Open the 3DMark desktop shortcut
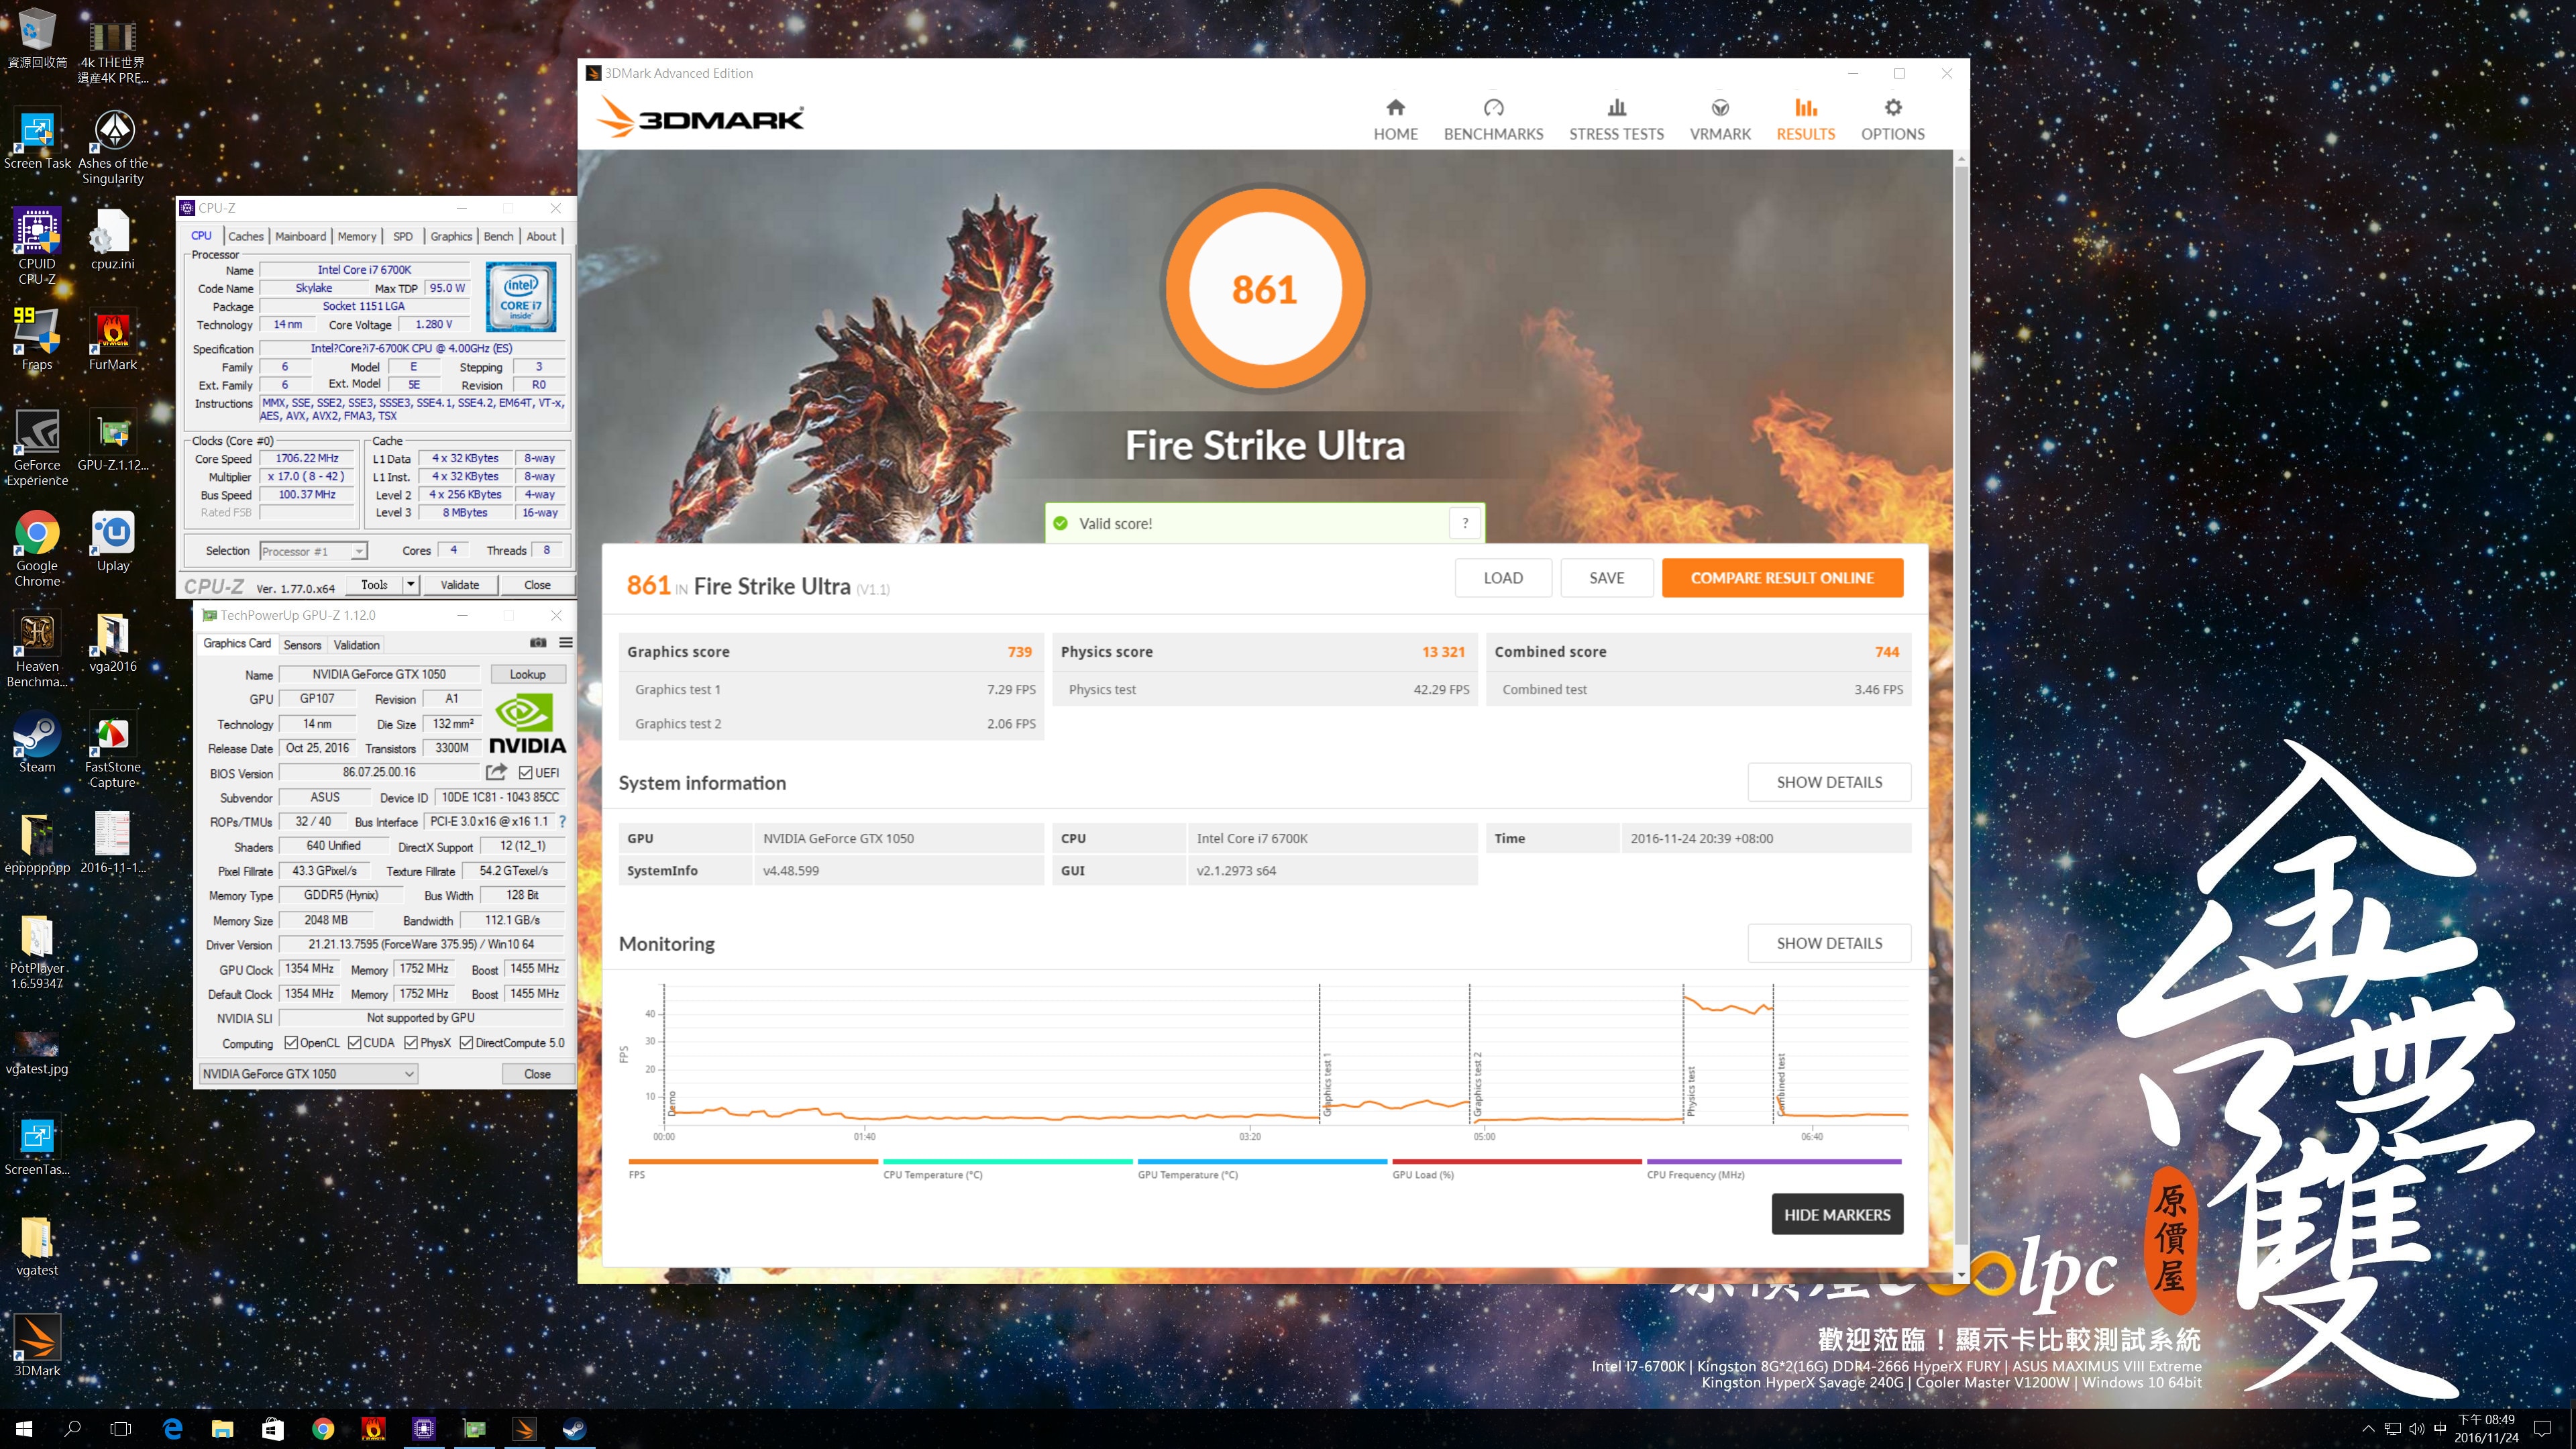 [x=37, y=1346]
